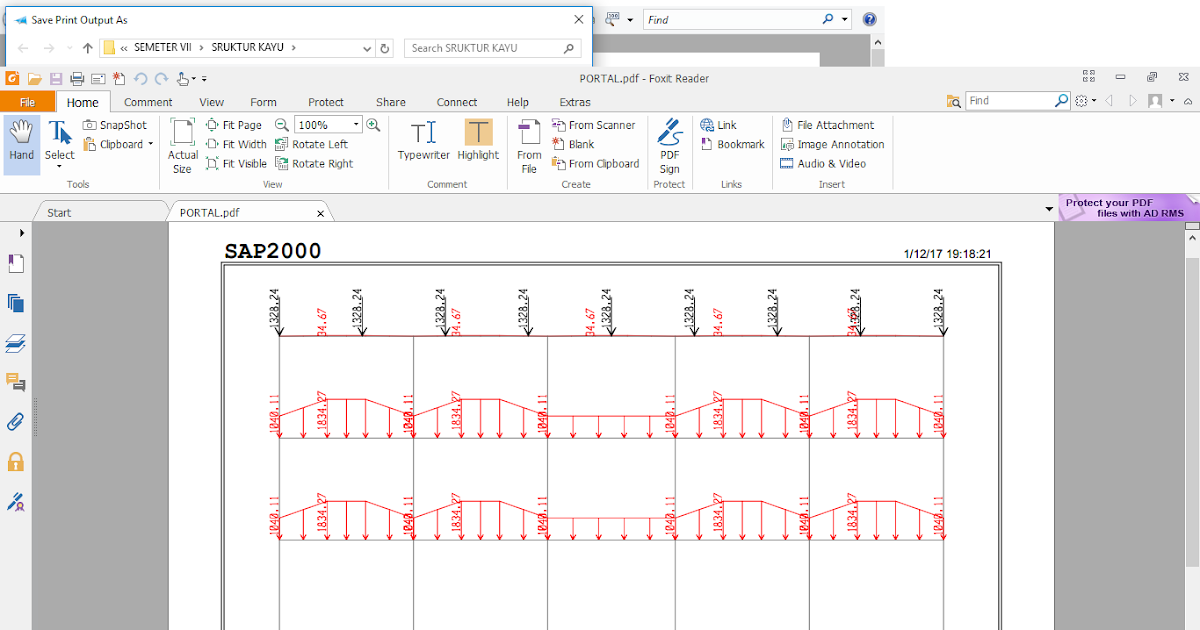Switch to the Form ribbon tab

pos(263,102)
